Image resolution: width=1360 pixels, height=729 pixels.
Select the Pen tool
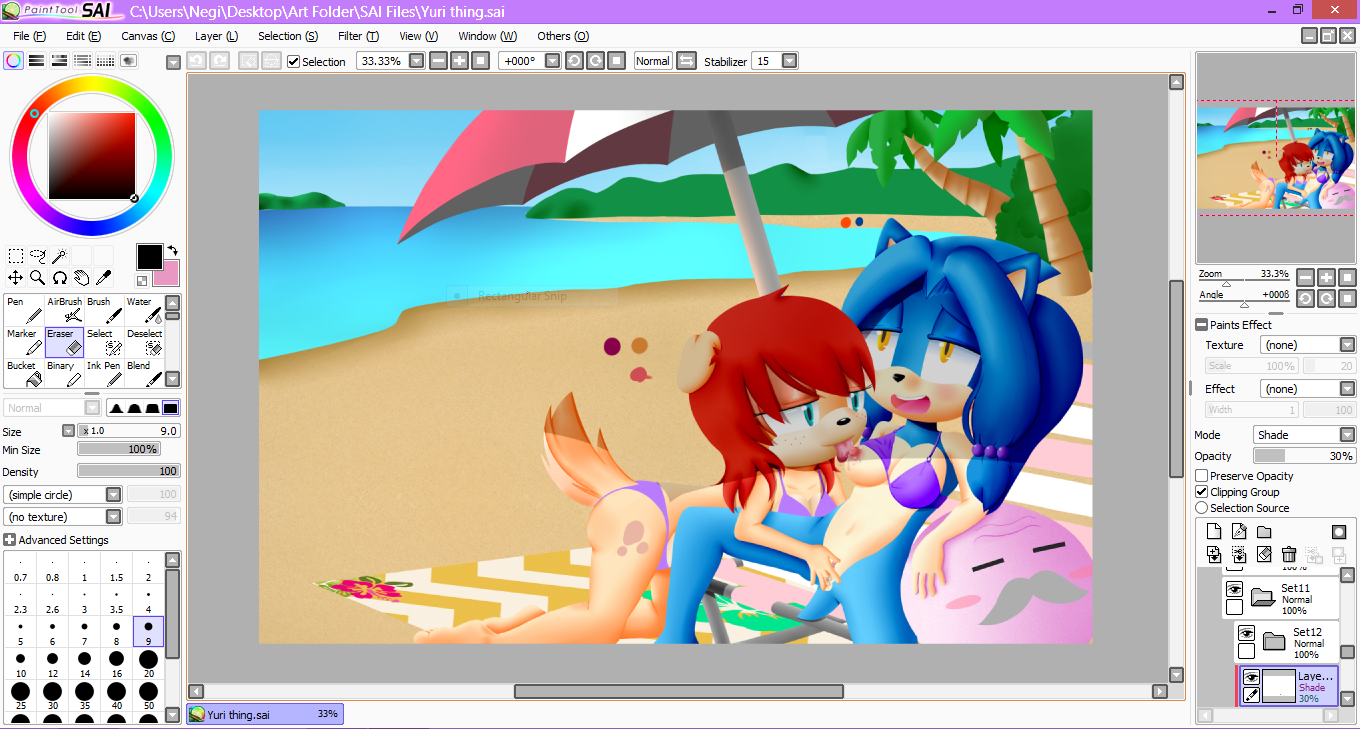pyautogui.click(x=24, y=310)
